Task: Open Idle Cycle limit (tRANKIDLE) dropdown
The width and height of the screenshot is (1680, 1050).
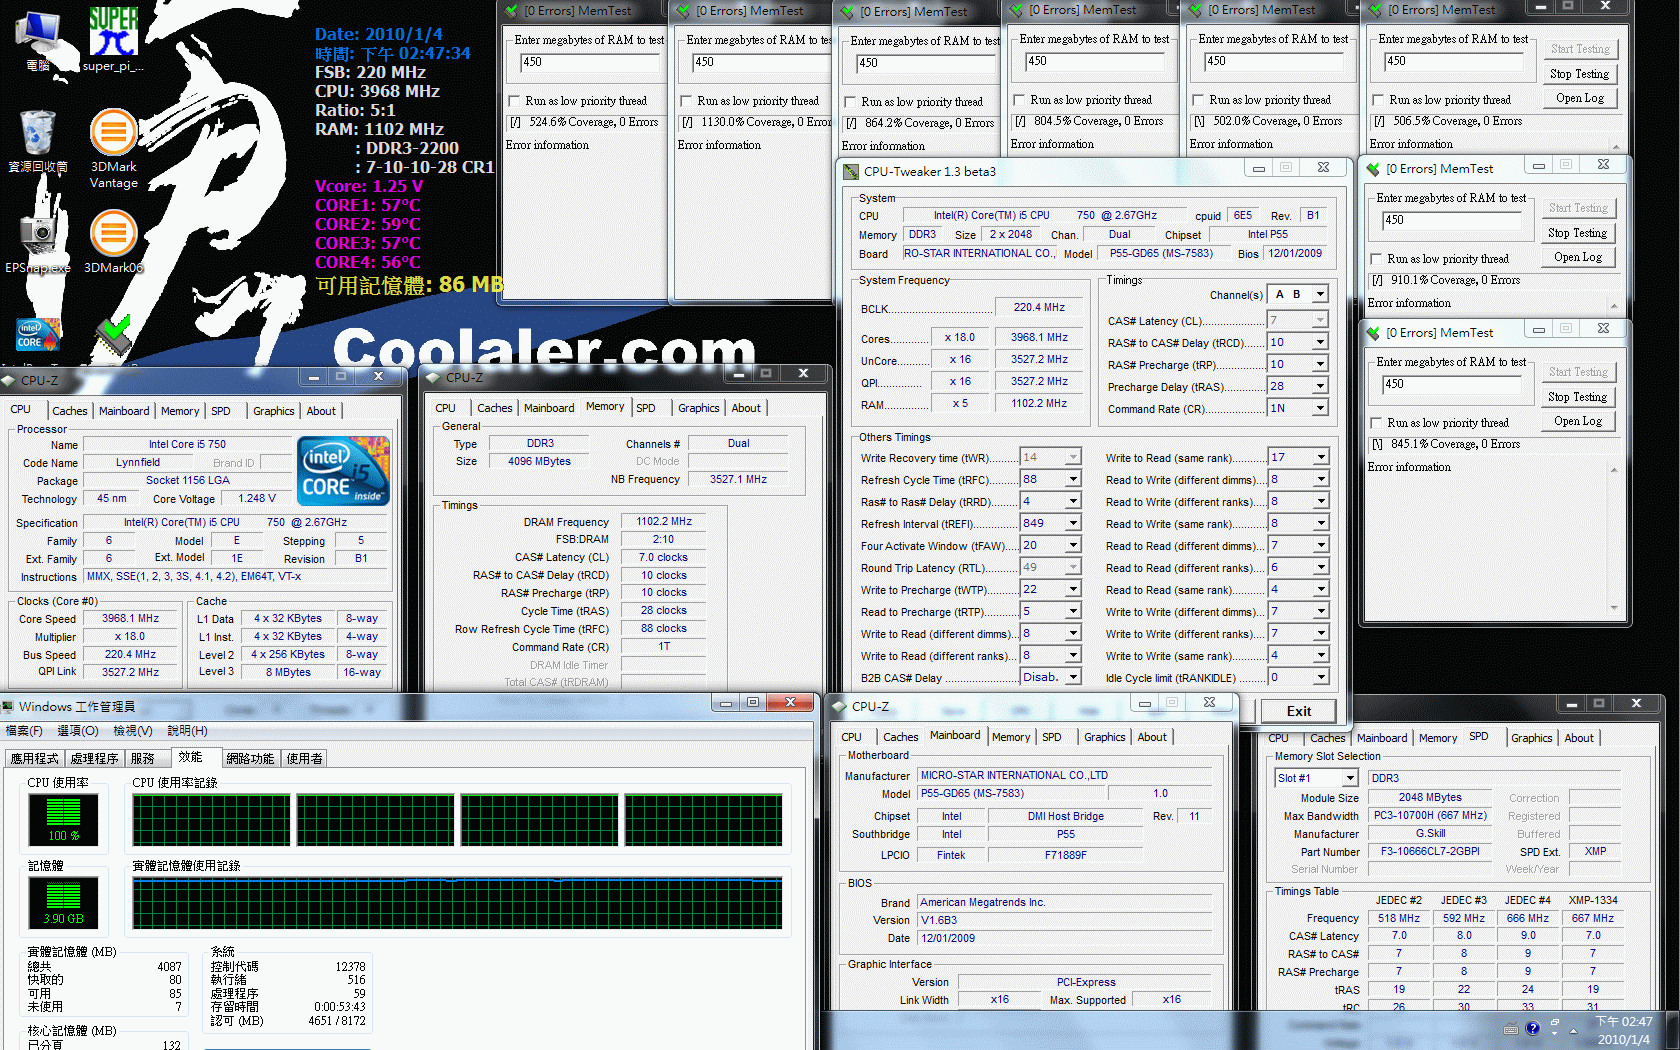Action: click(1320, 677)
